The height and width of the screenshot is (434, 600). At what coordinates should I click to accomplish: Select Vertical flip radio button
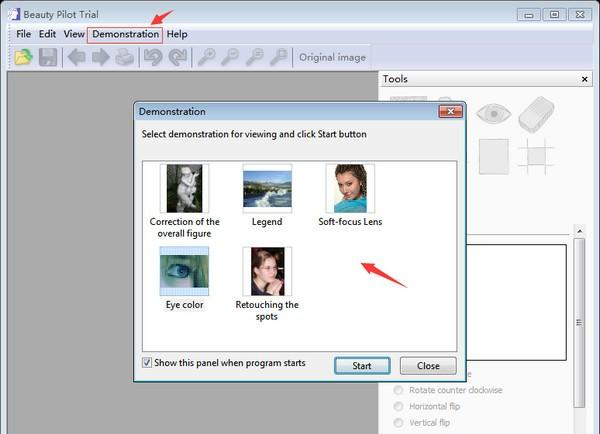[x=398, y=423]
